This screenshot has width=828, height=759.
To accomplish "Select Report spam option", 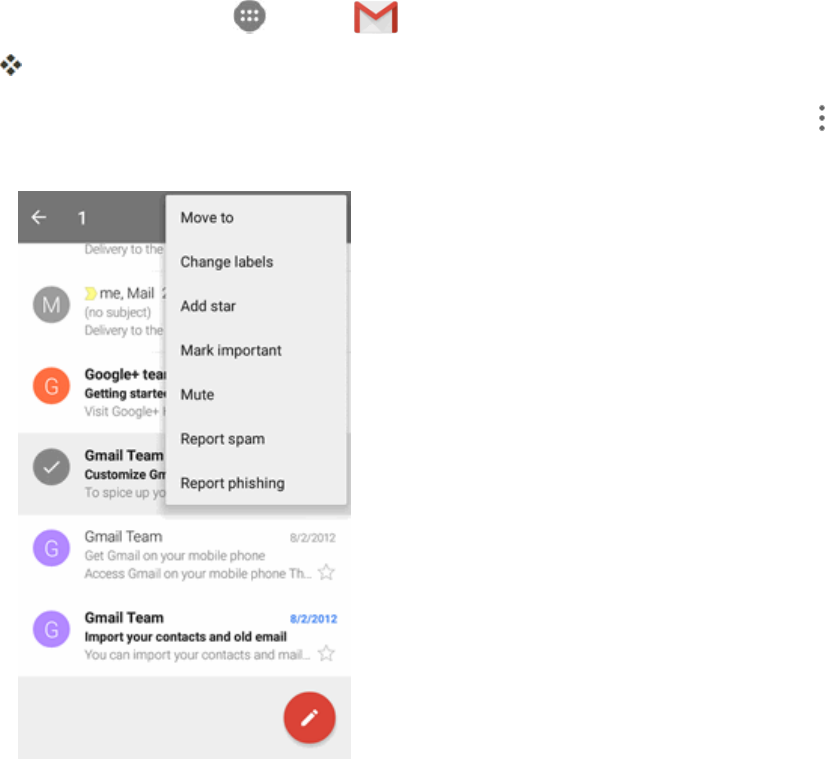I will click(x=256, y=439).
